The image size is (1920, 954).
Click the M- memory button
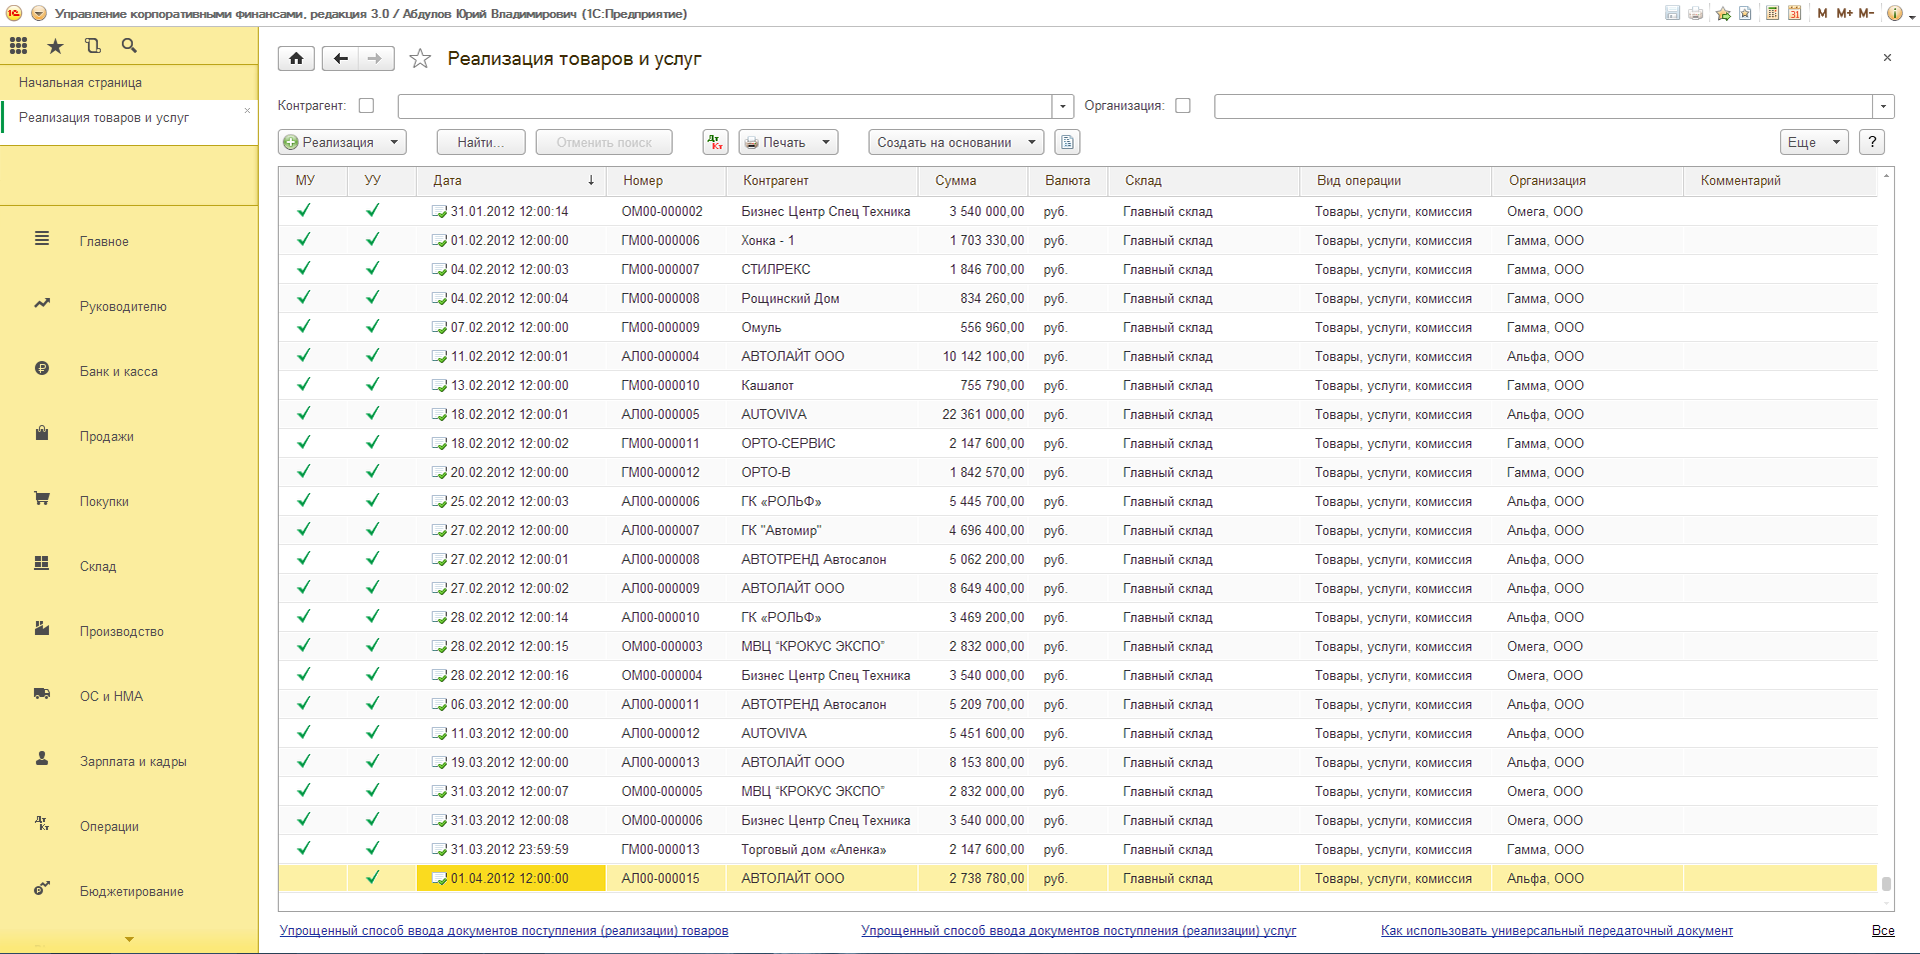point(1866,13)
